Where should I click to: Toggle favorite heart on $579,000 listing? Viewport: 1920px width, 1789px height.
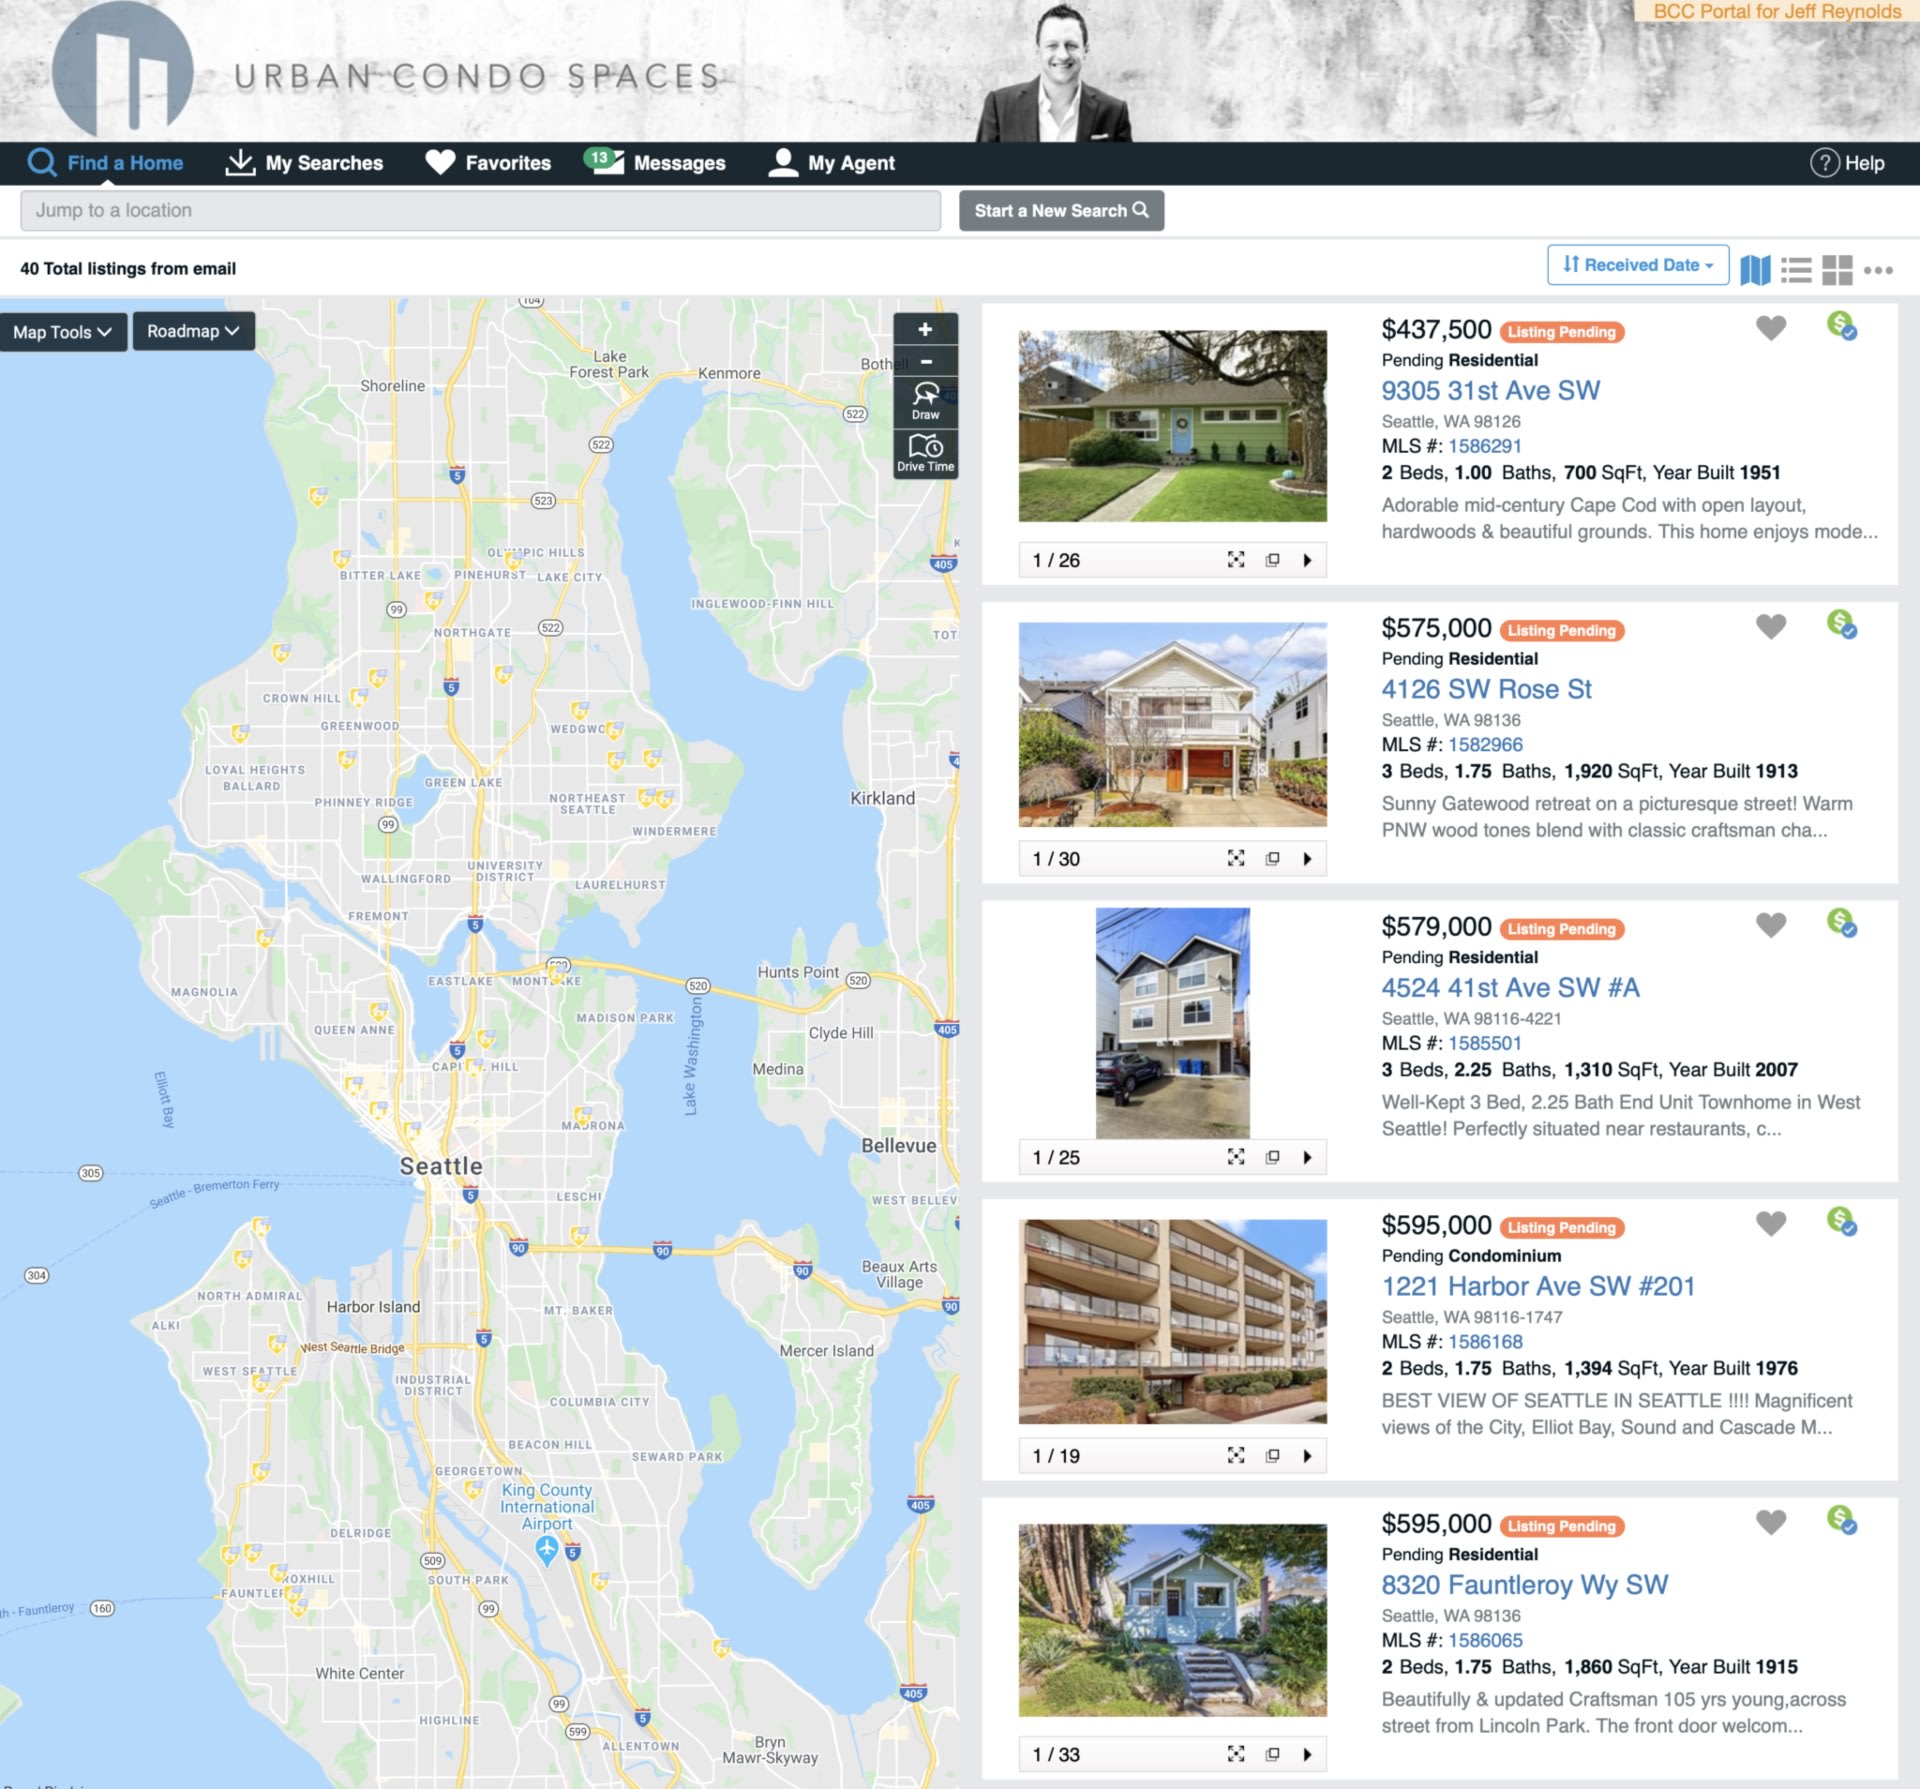[1771, 925]
